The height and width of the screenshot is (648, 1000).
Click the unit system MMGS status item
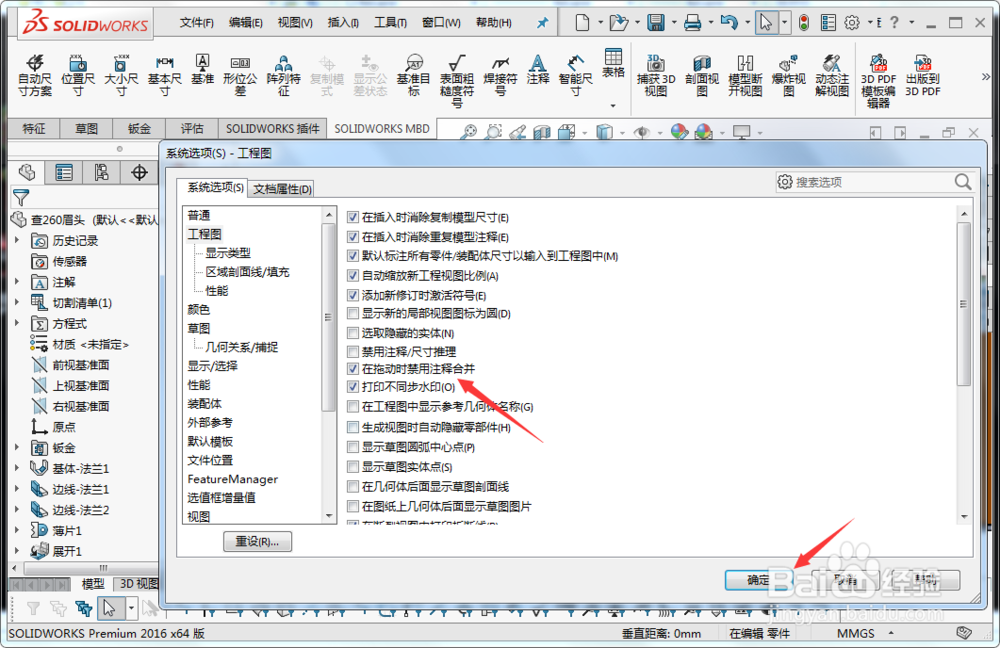(x=855, y=633)
